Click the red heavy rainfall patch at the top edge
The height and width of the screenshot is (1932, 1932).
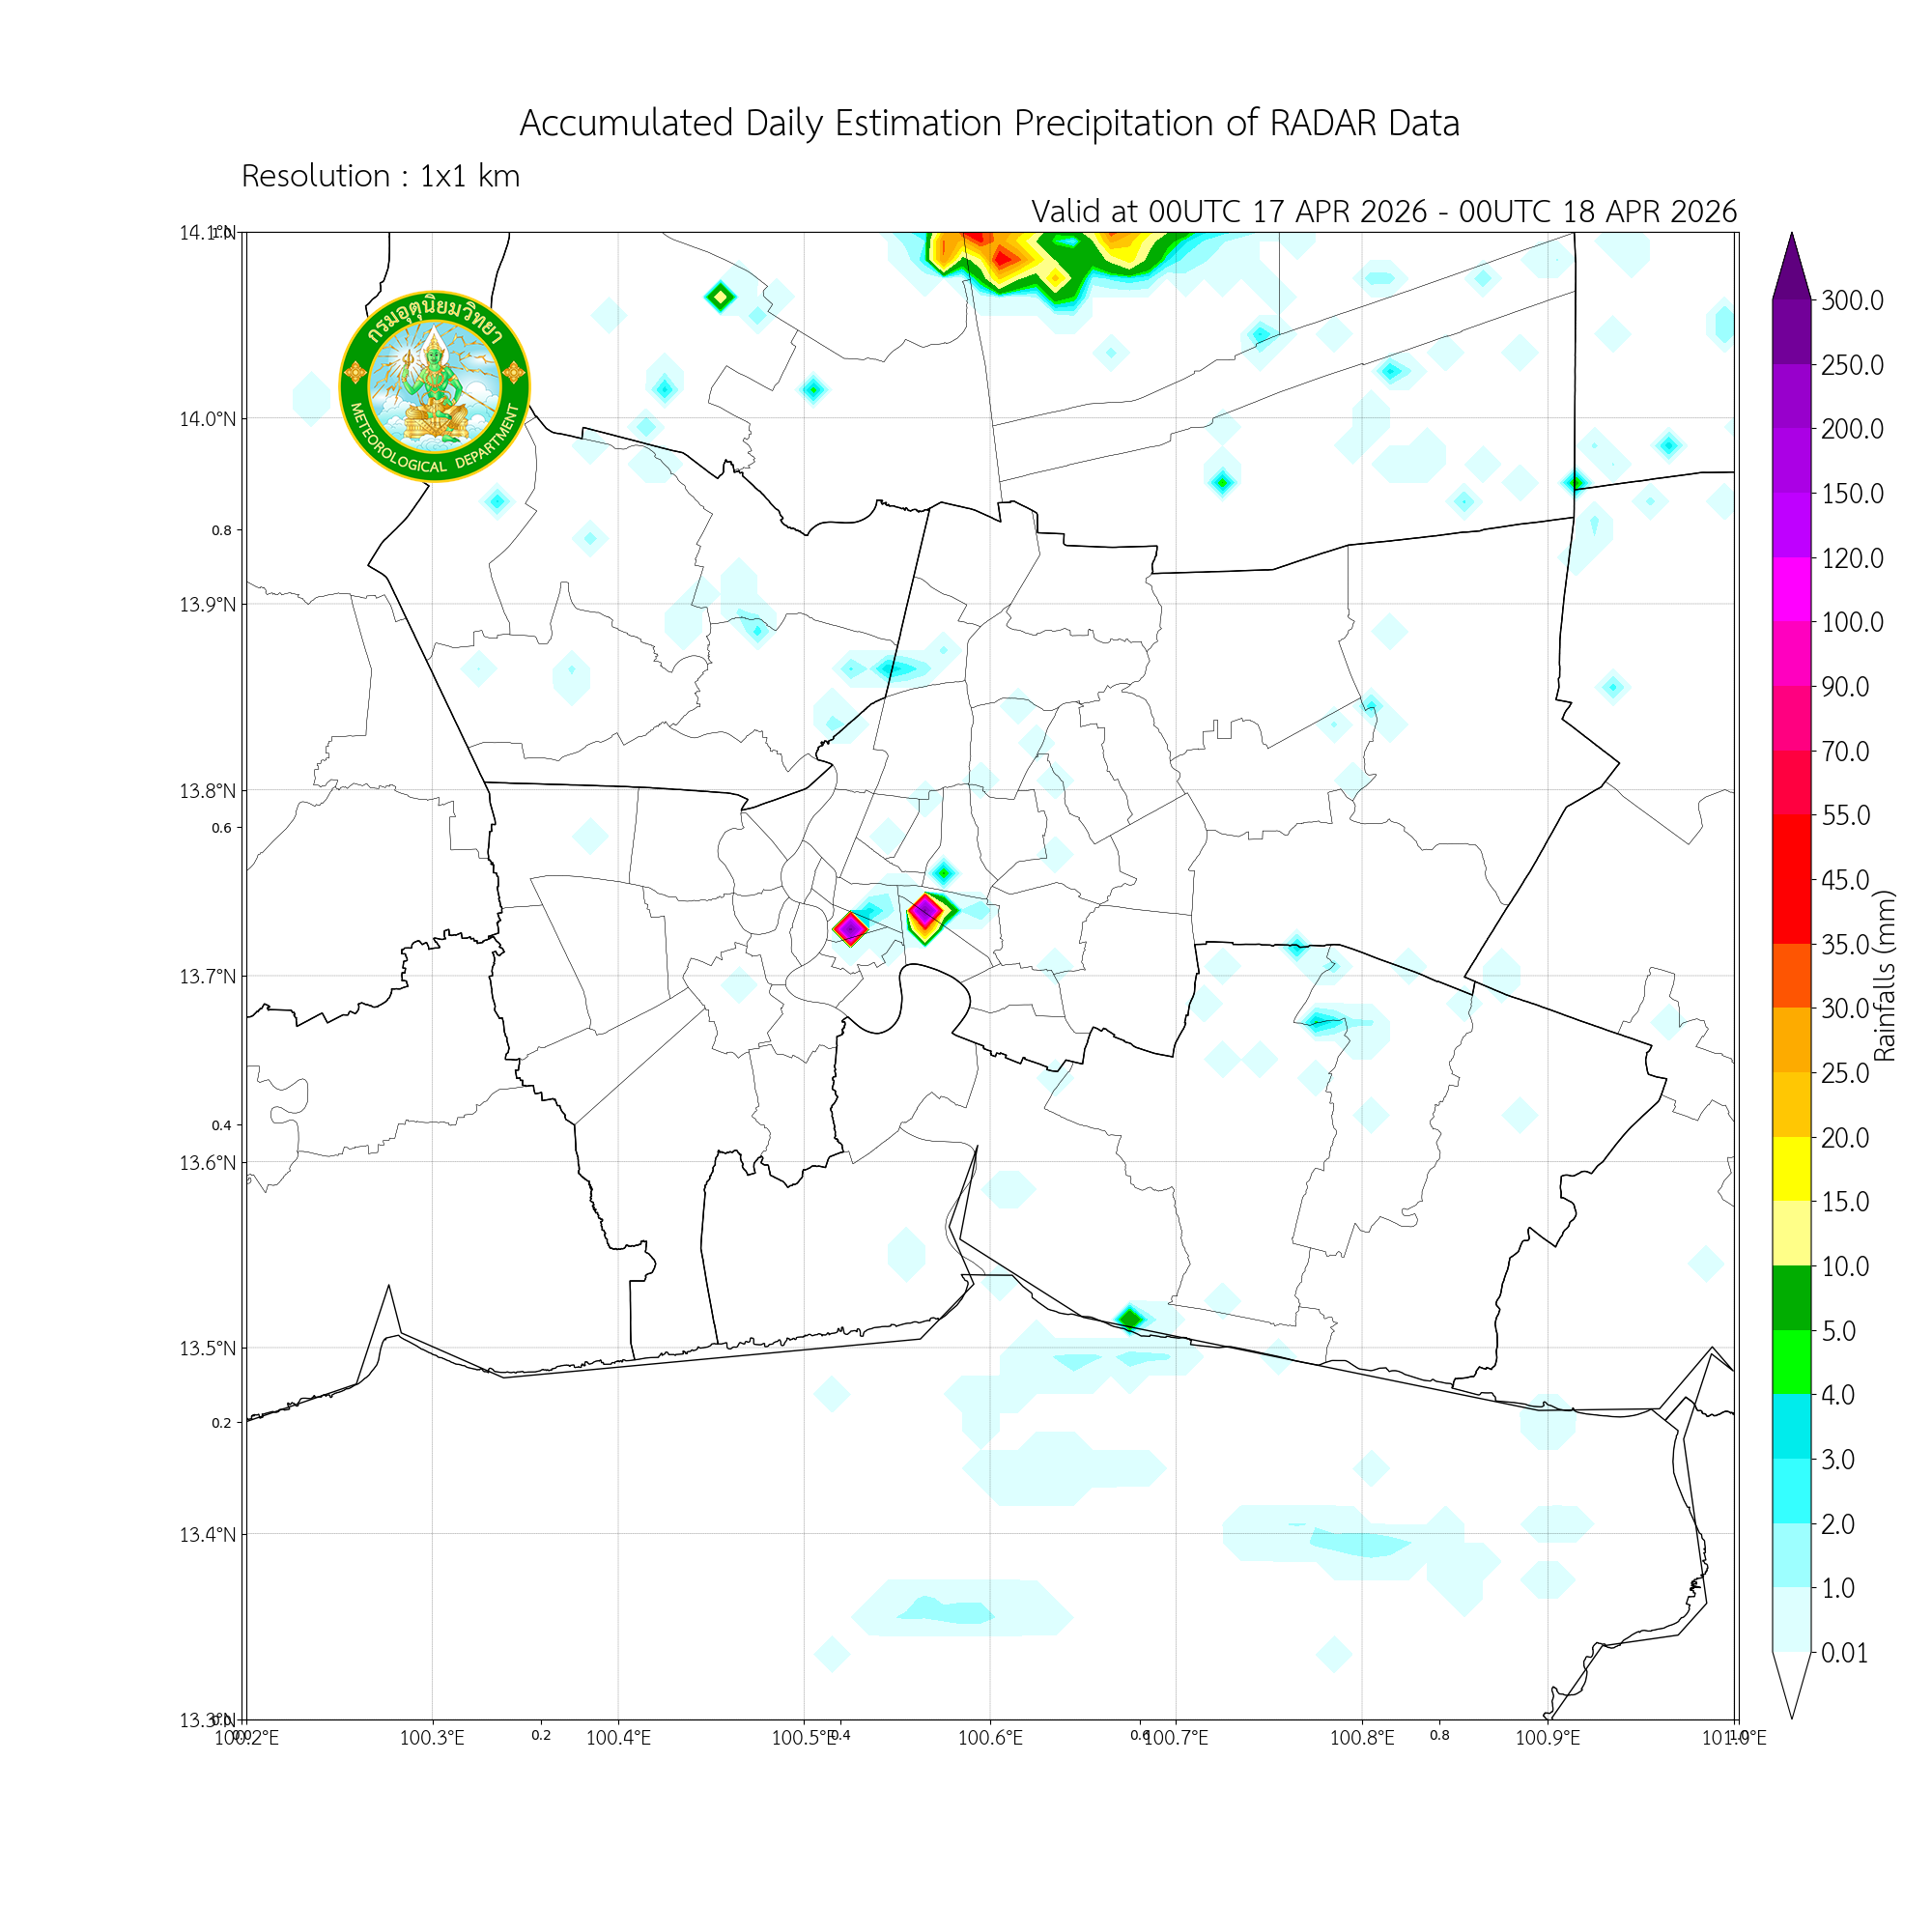(x=1003, y=258)
